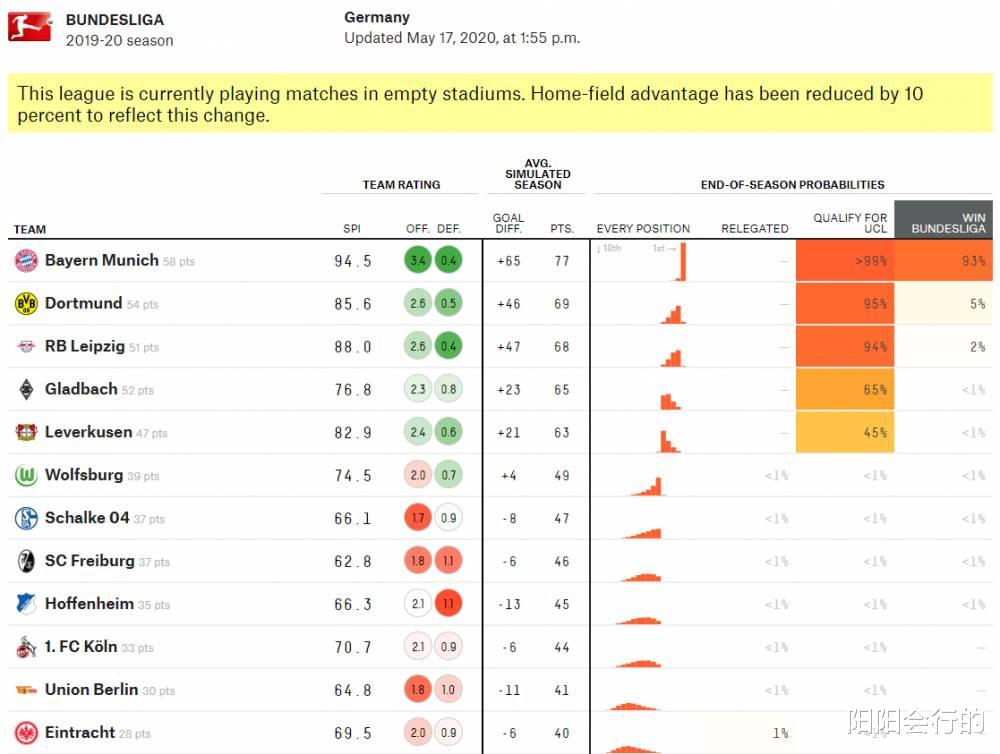Click the SC Freiburg crest
This screenshot has height=754, width=1000.
pyautogui.click(x=26, y=561)
